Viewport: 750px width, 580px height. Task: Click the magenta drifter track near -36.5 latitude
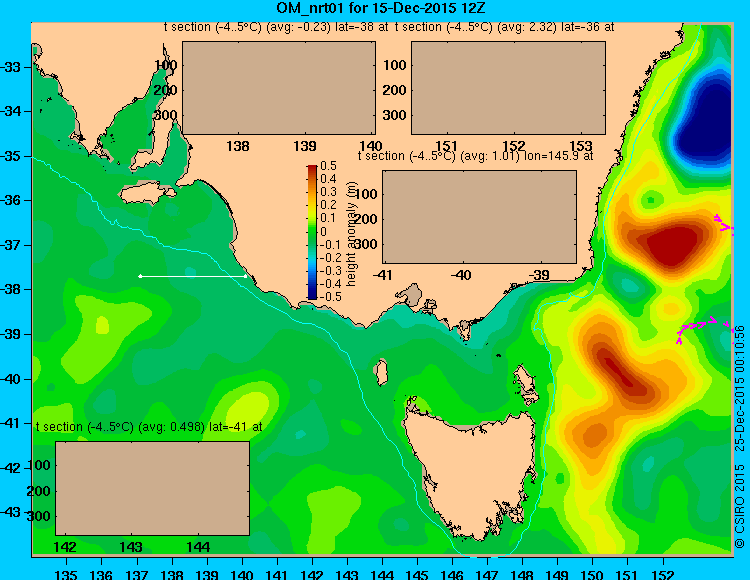coord(723,223)
